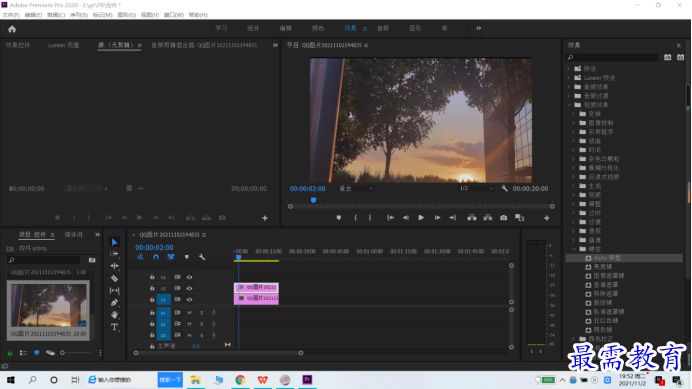692x389 pixels.
Task: Step back one frame in Program Monitor
Action: point(406,218)
